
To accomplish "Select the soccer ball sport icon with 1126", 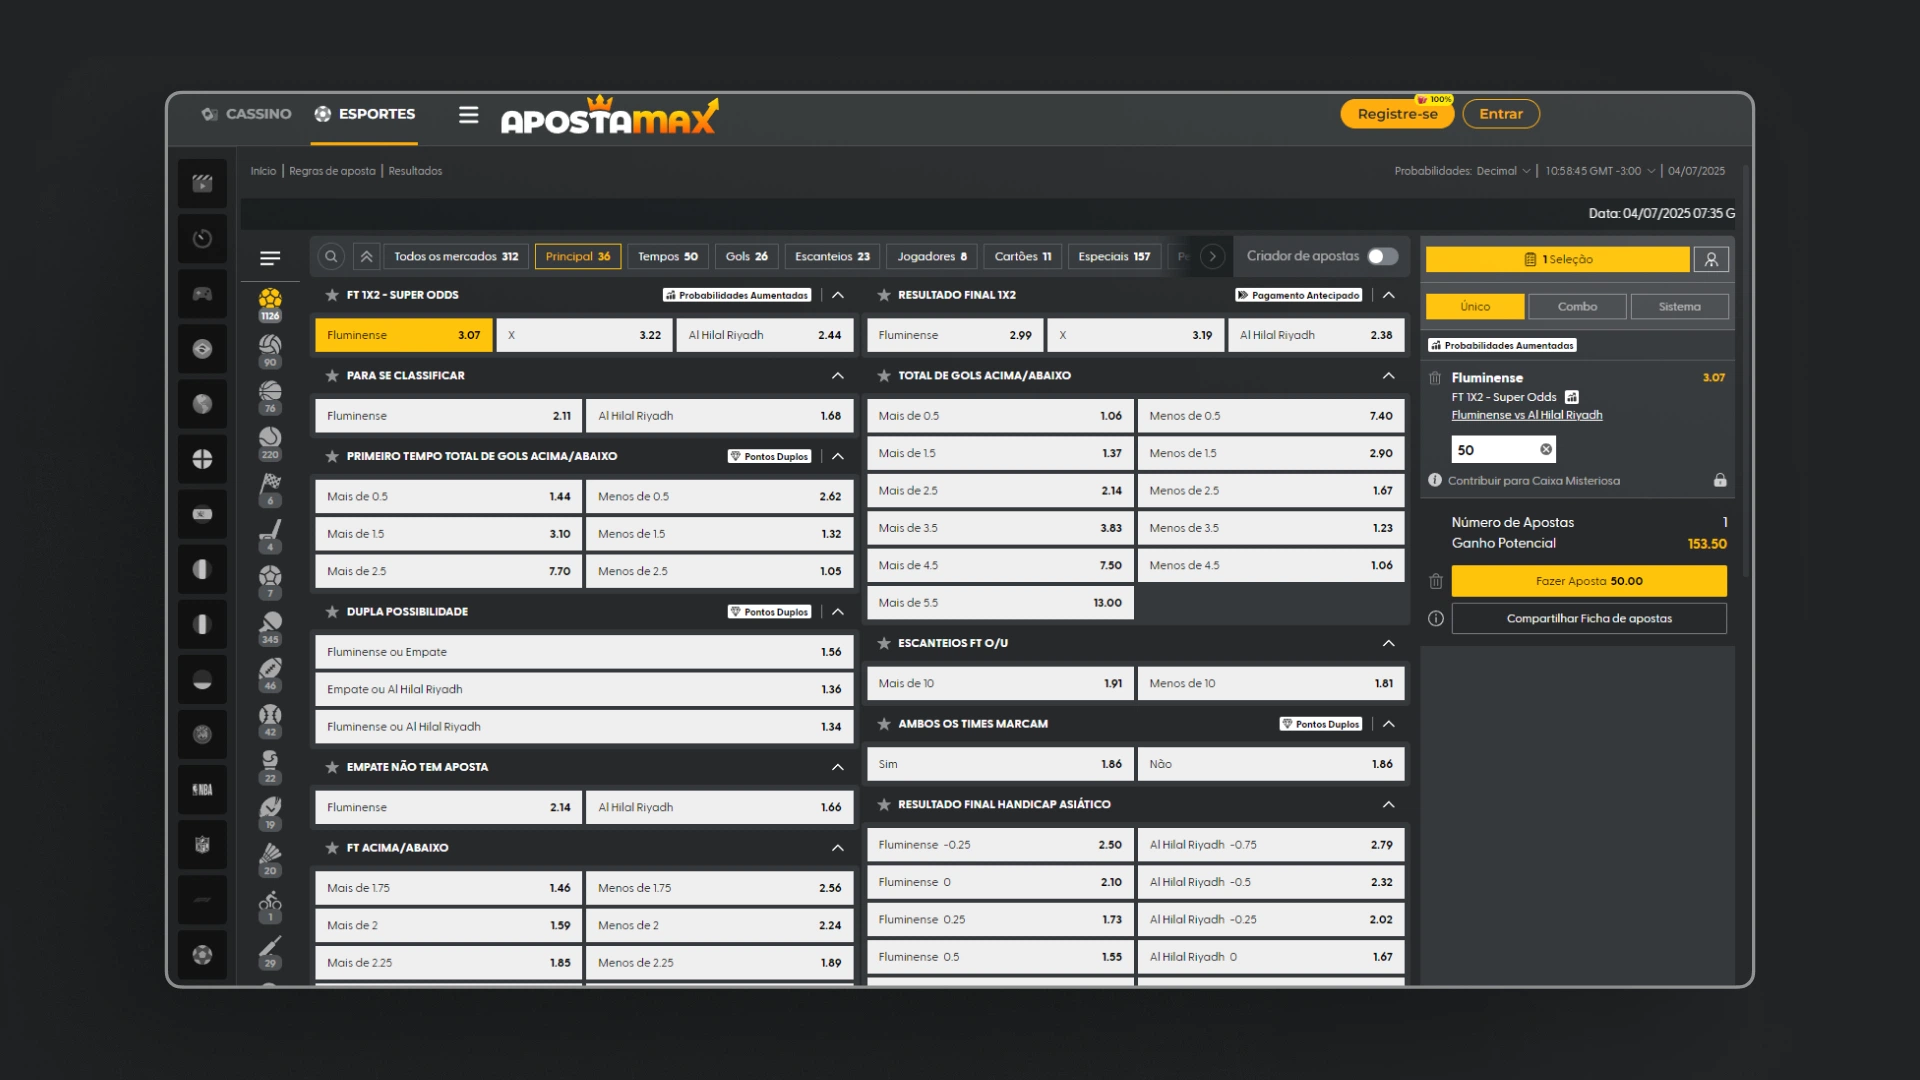I will pyautogui.click(x=270, y=299).
